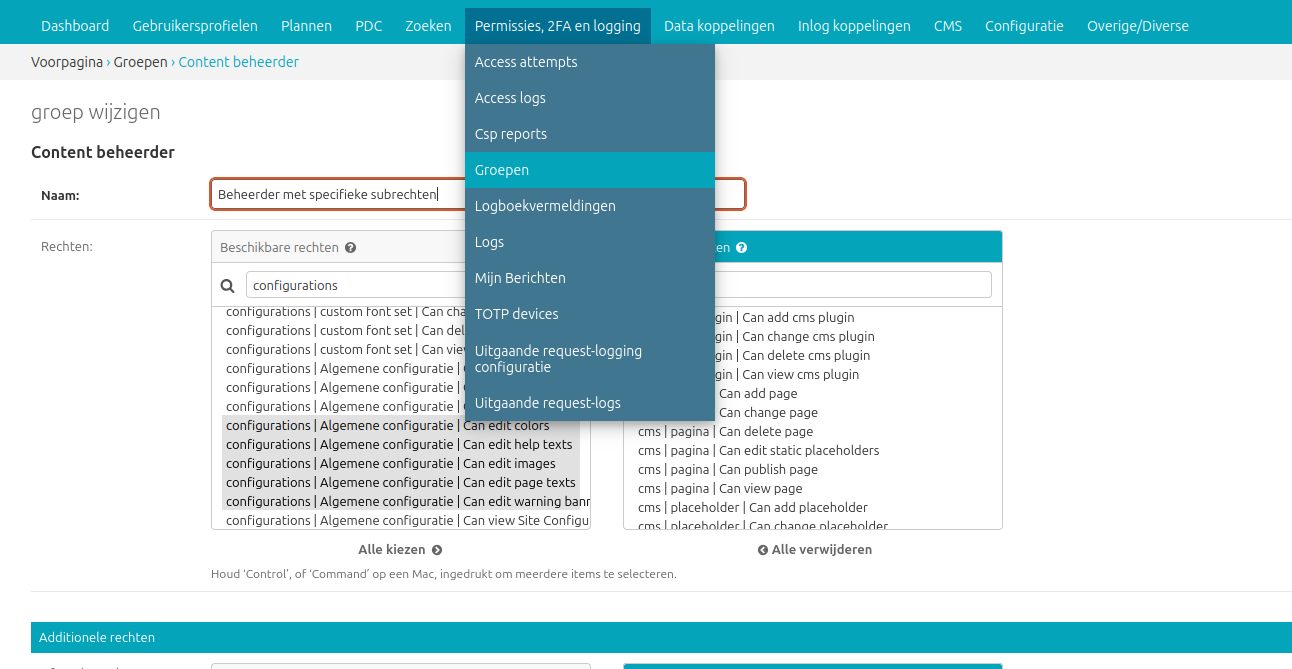Click the magnifier icon in available rights filter

click(x=228, y=286)
